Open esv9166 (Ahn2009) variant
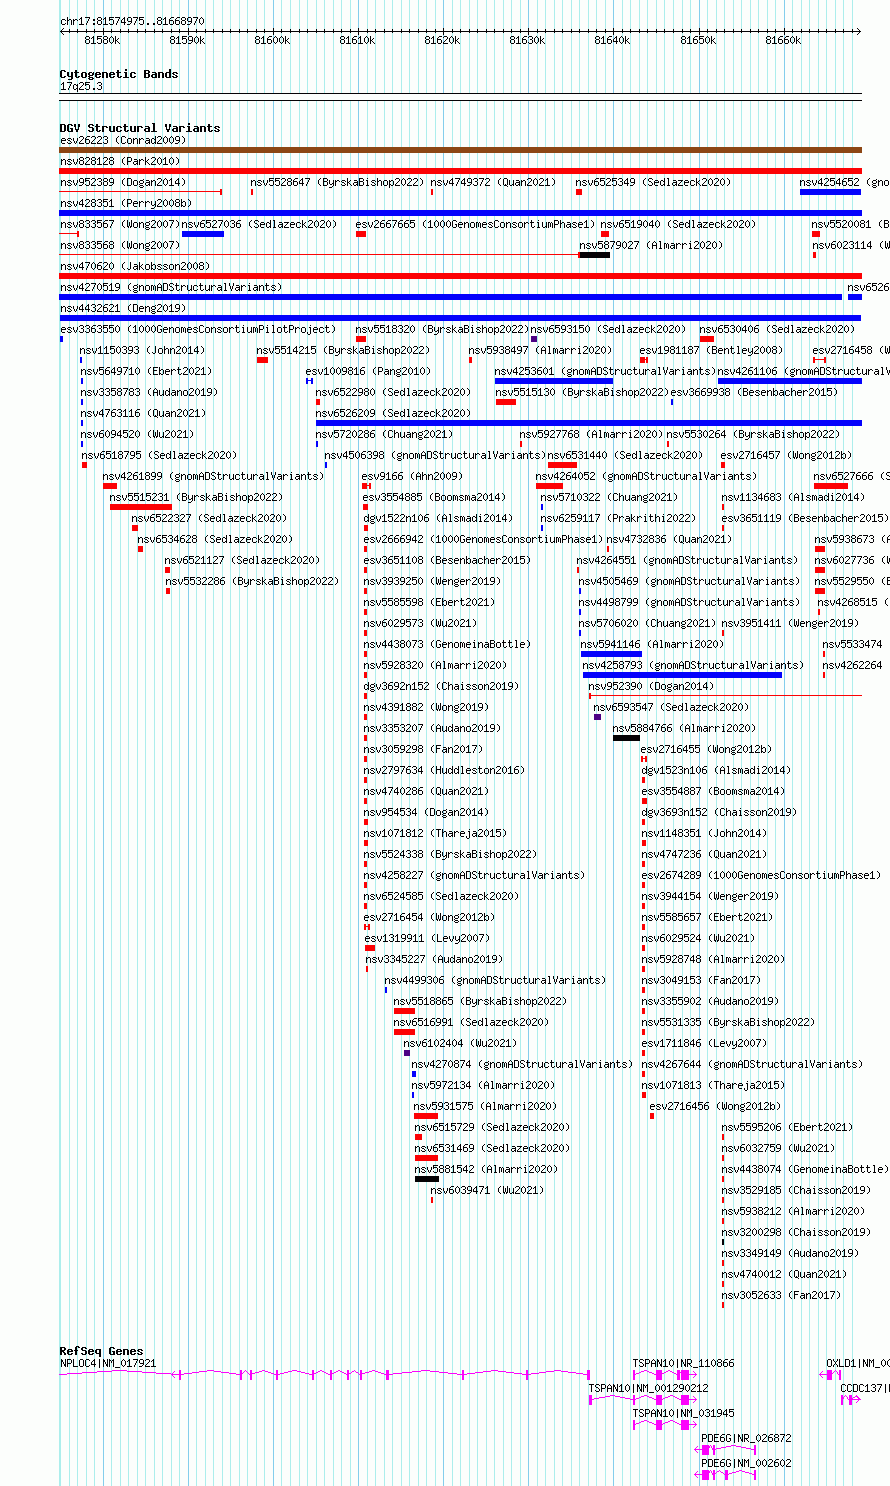890x1486 pixels. [412, 476]
